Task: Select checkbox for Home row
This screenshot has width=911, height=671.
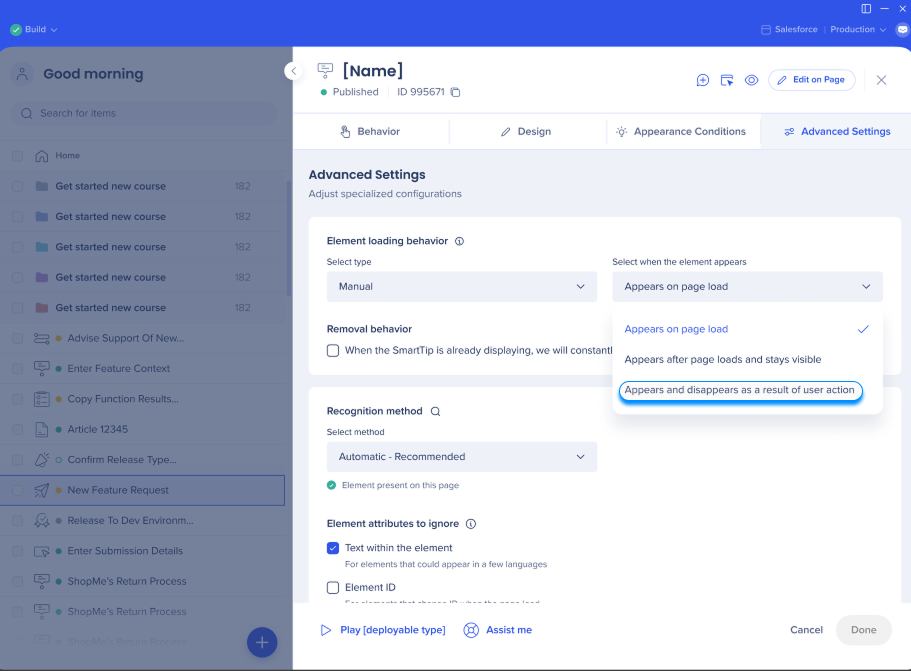Action: click(17, 156)
